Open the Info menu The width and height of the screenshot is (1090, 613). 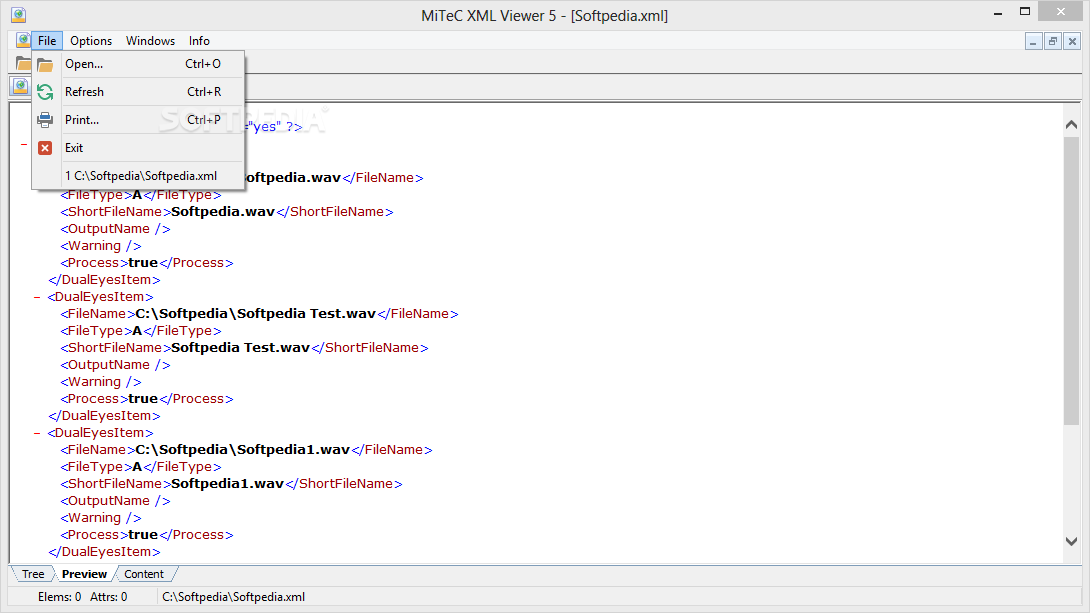tap(199, 40)
